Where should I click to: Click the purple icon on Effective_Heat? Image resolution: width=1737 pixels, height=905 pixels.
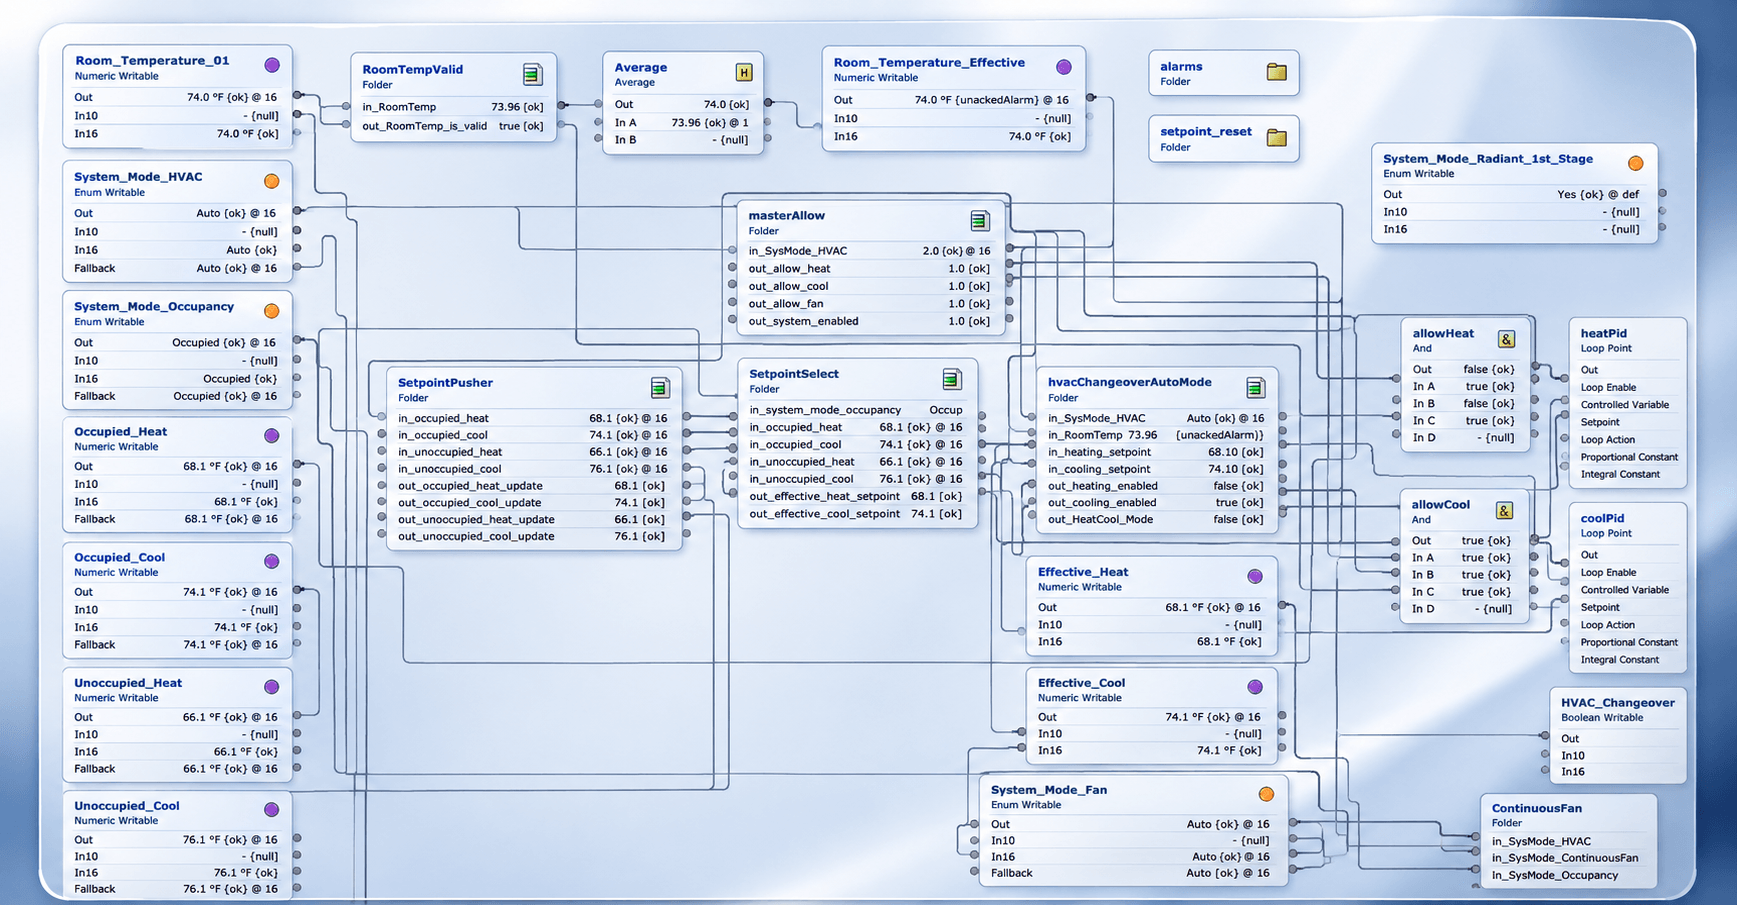[x=1255, y=577]
